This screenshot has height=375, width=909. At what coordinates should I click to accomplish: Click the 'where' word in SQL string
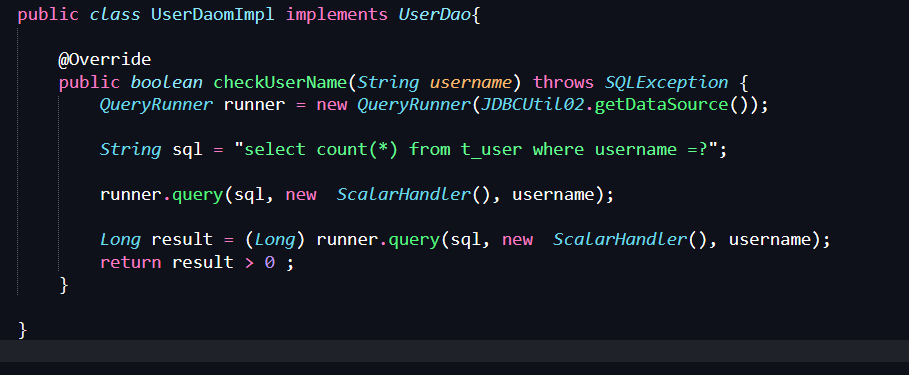pyautogui.click(x=558, y=150)
